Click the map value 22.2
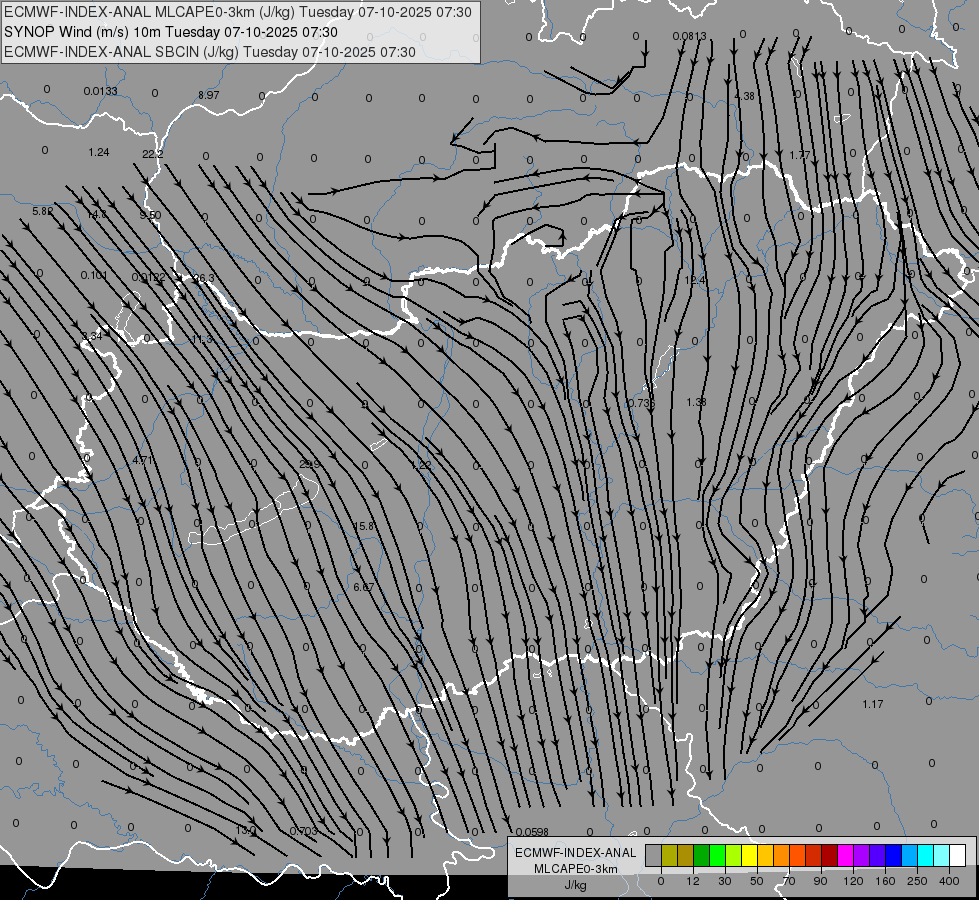Screen dimensions: 979x900 (x=152, y=154)
